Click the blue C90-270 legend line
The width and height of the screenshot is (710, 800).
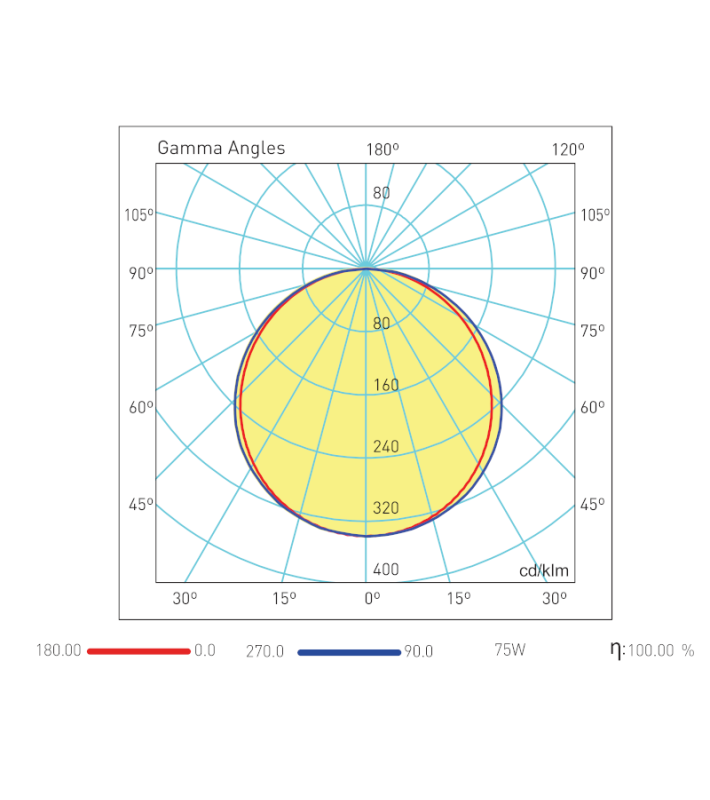coord(349,652)
